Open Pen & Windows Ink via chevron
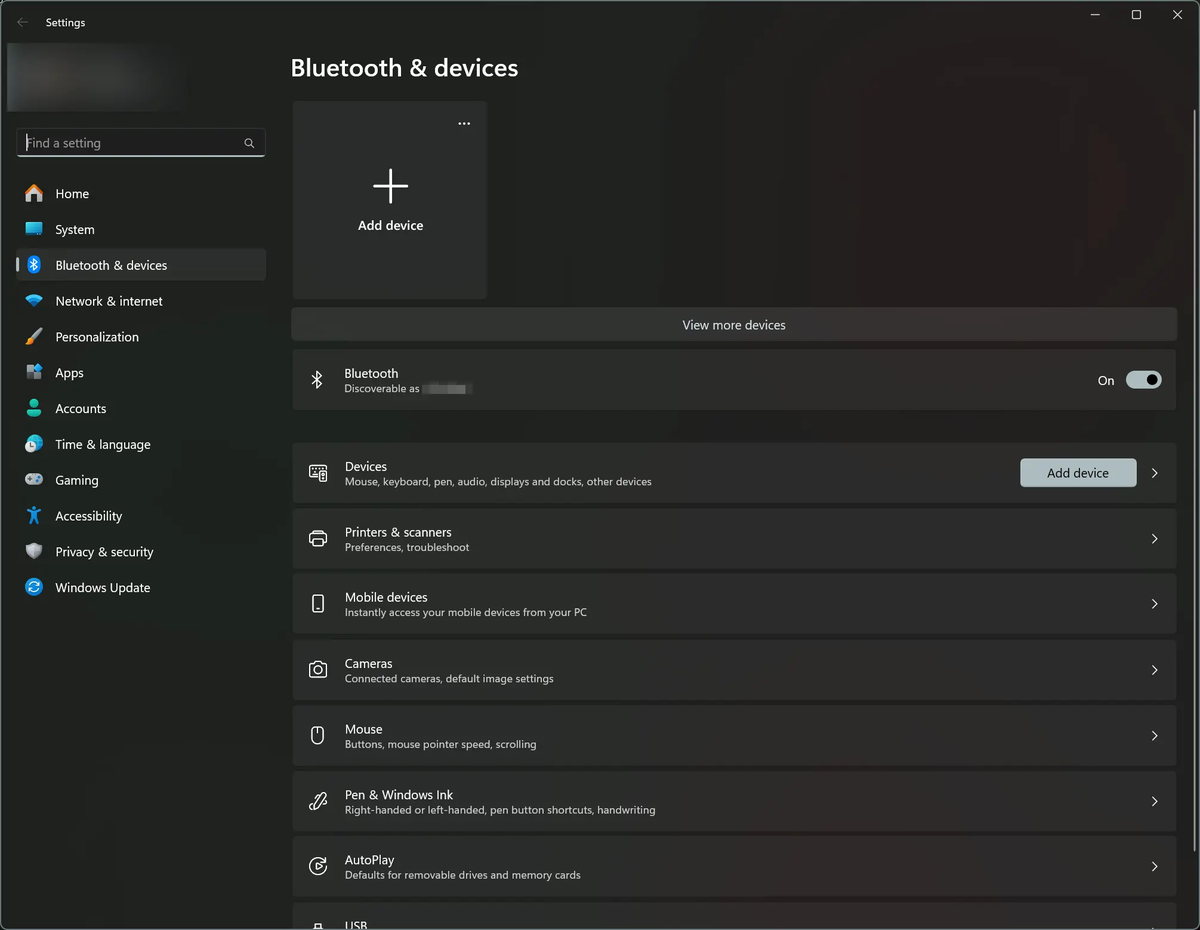Screen dimensions: 1200x930 (x=1155, y=801)
